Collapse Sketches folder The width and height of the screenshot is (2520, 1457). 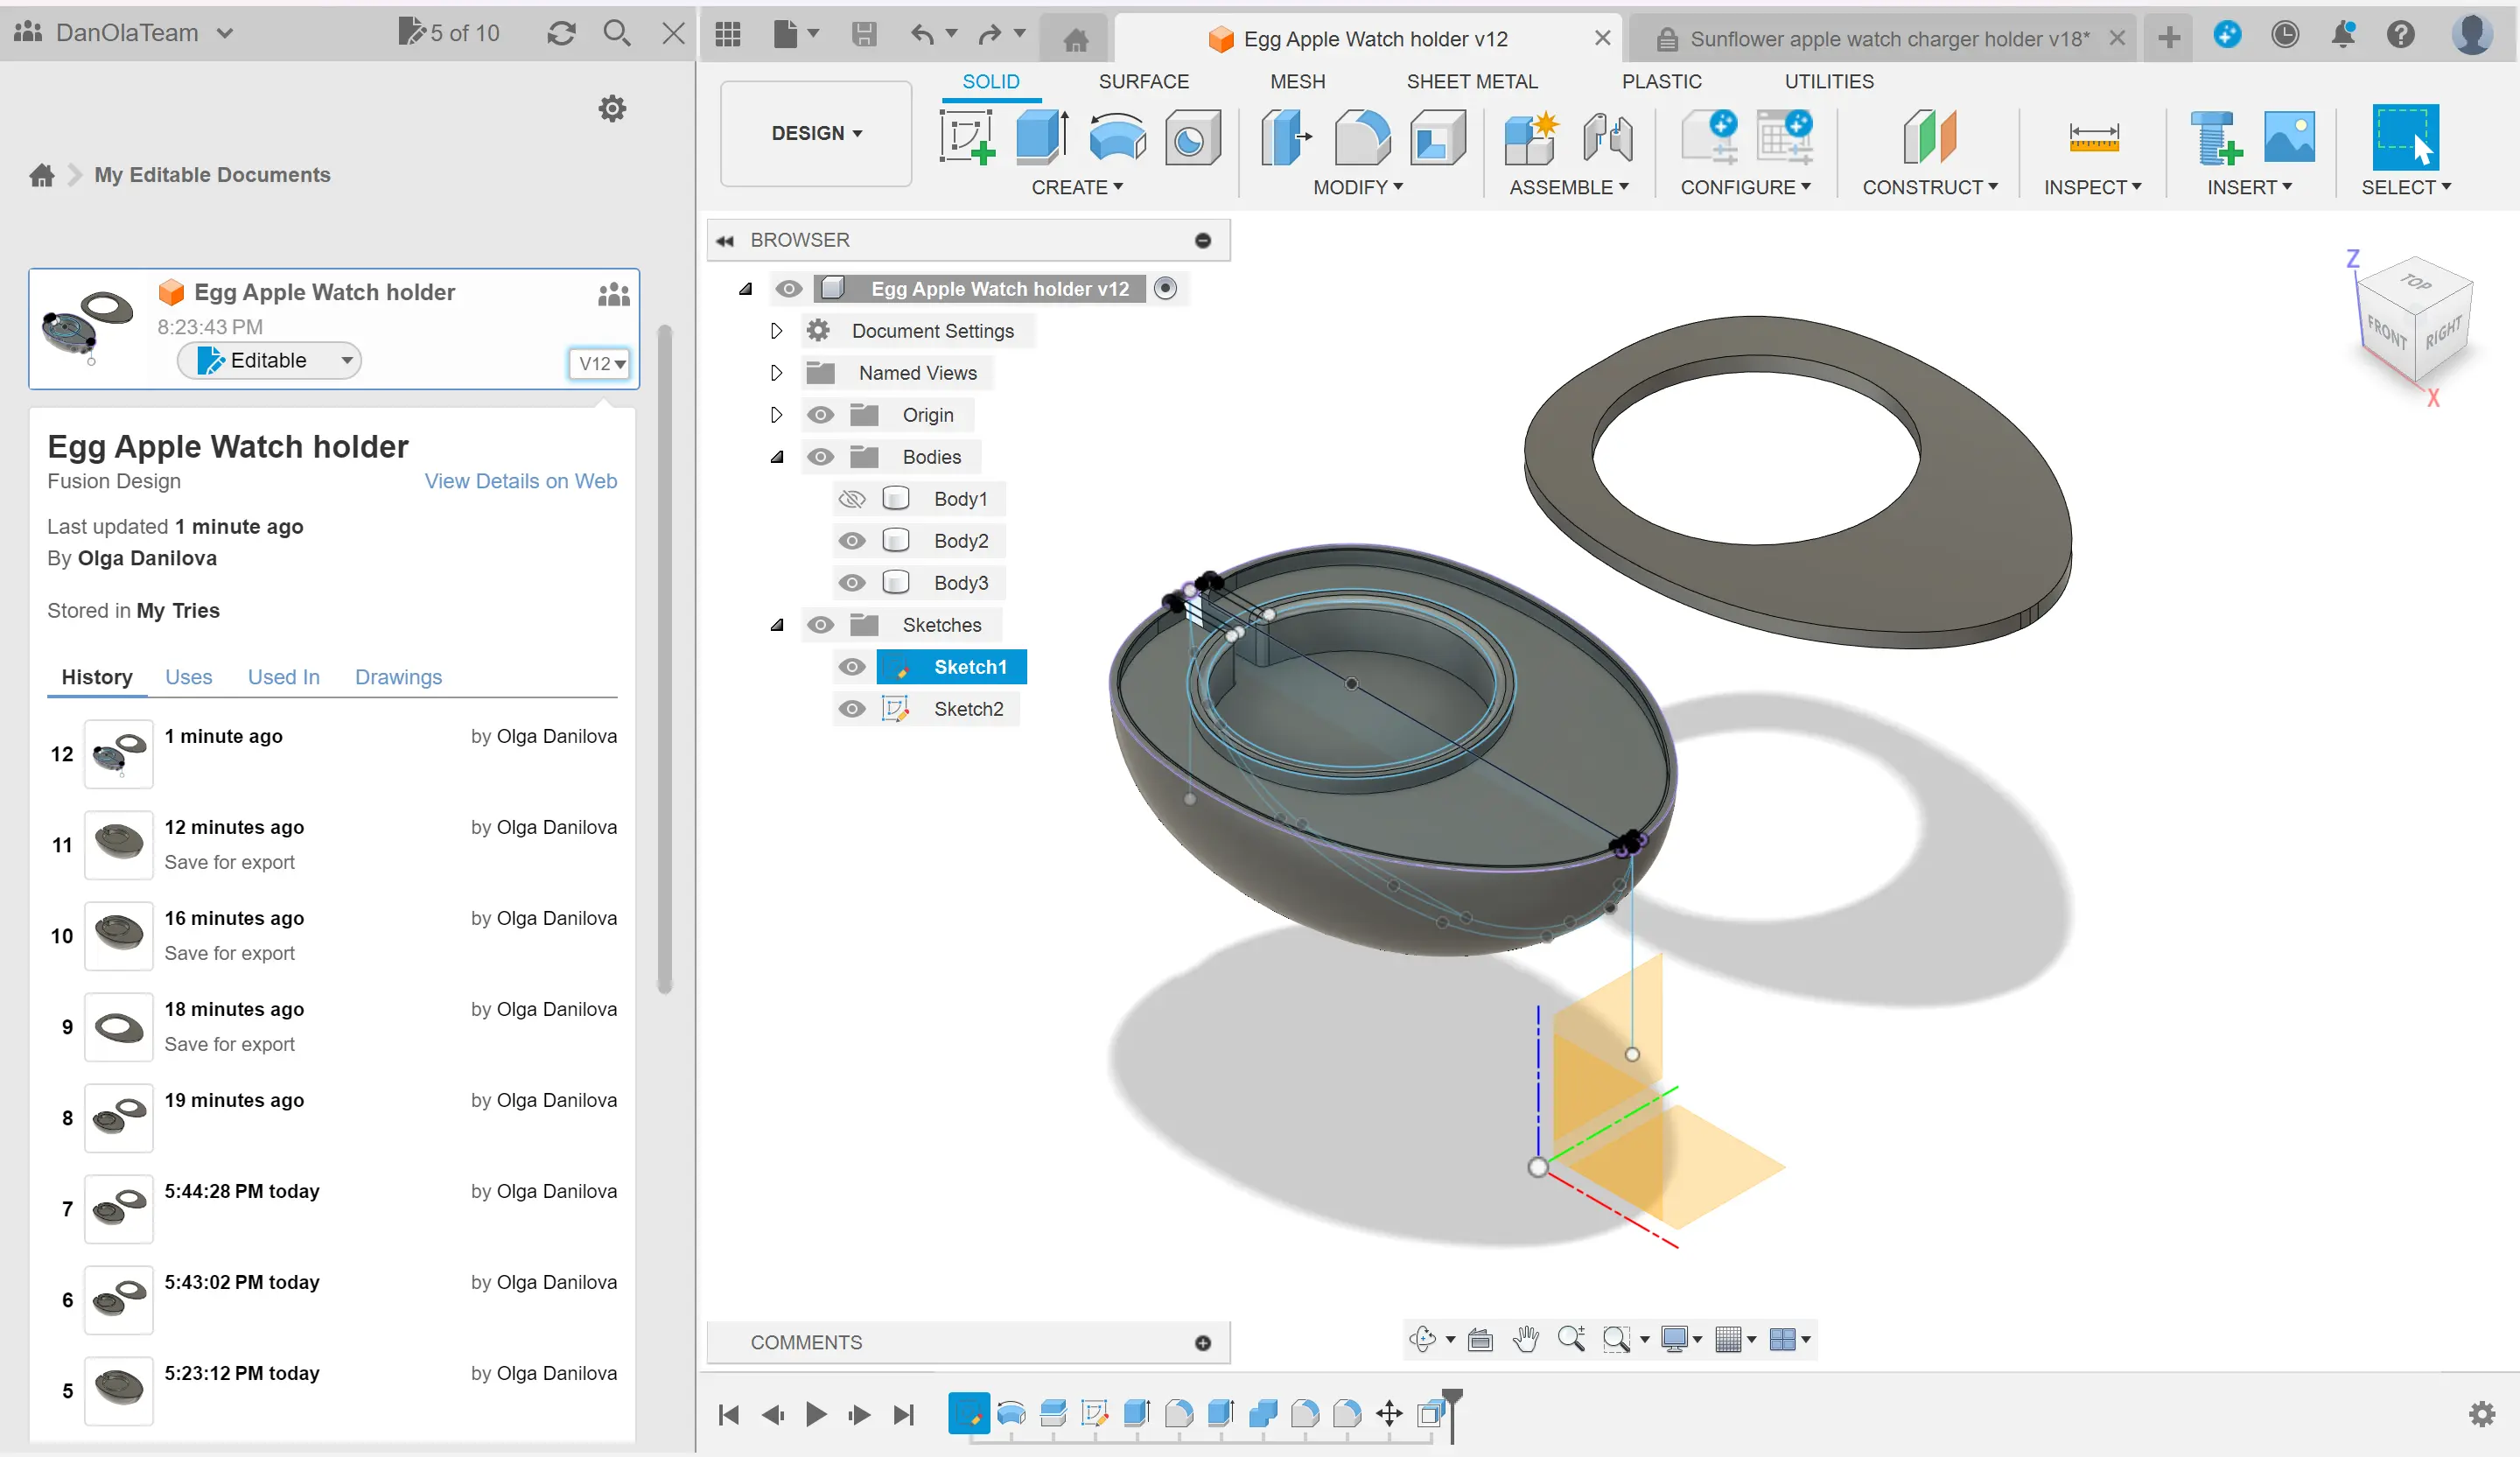point(776,625)
